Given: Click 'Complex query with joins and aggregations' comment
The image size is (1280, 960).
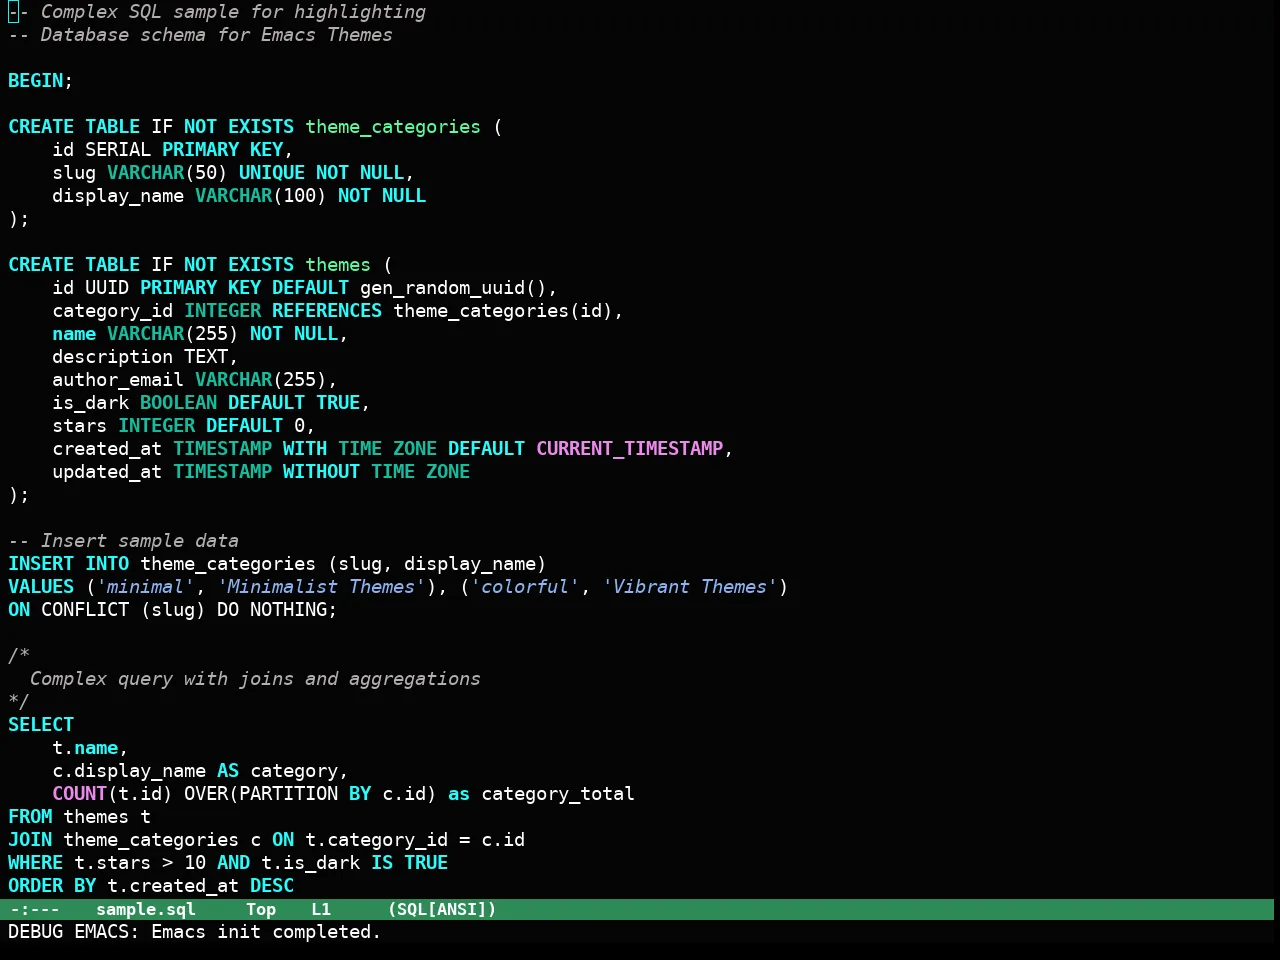Looking at the screenshot, I should 255,679.
